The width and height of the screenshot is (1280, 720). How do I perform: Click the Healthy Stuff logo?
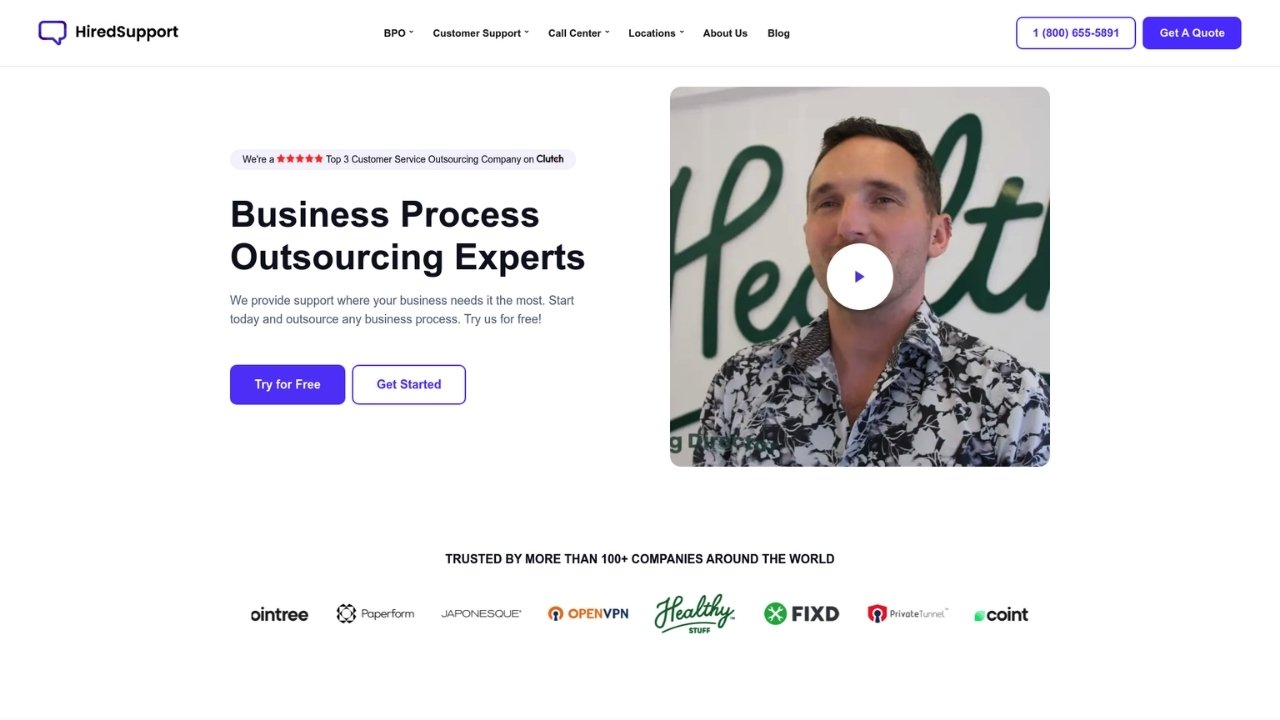695,614
